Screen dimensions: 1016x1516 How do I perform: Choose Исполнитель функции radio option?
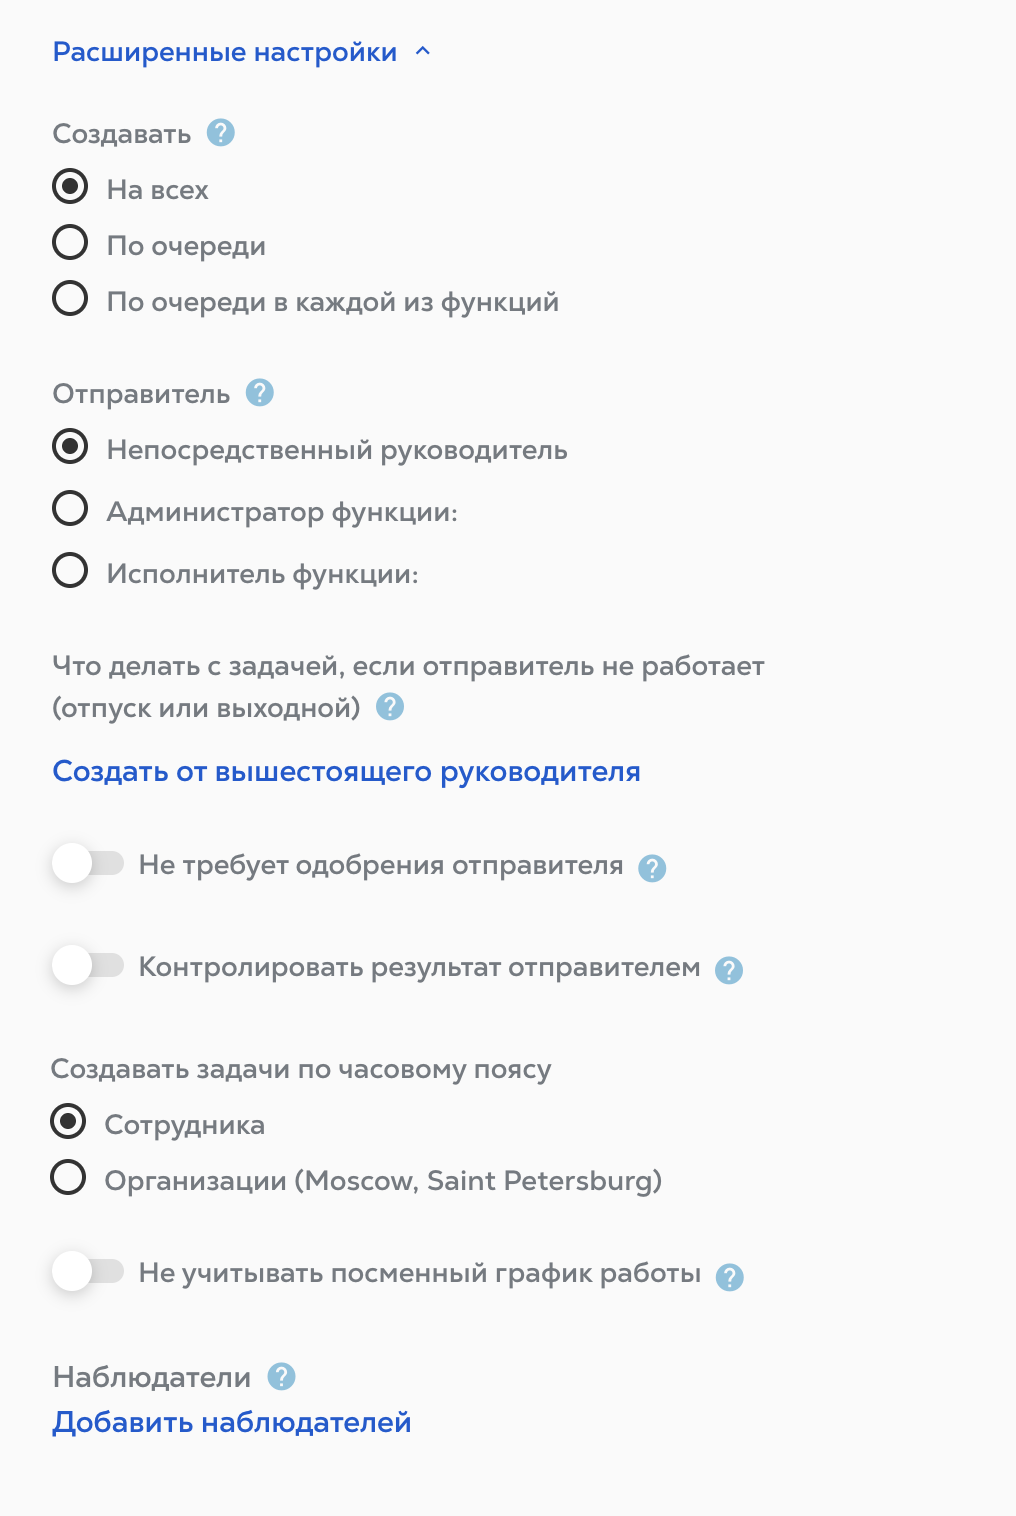pos(70,571)
